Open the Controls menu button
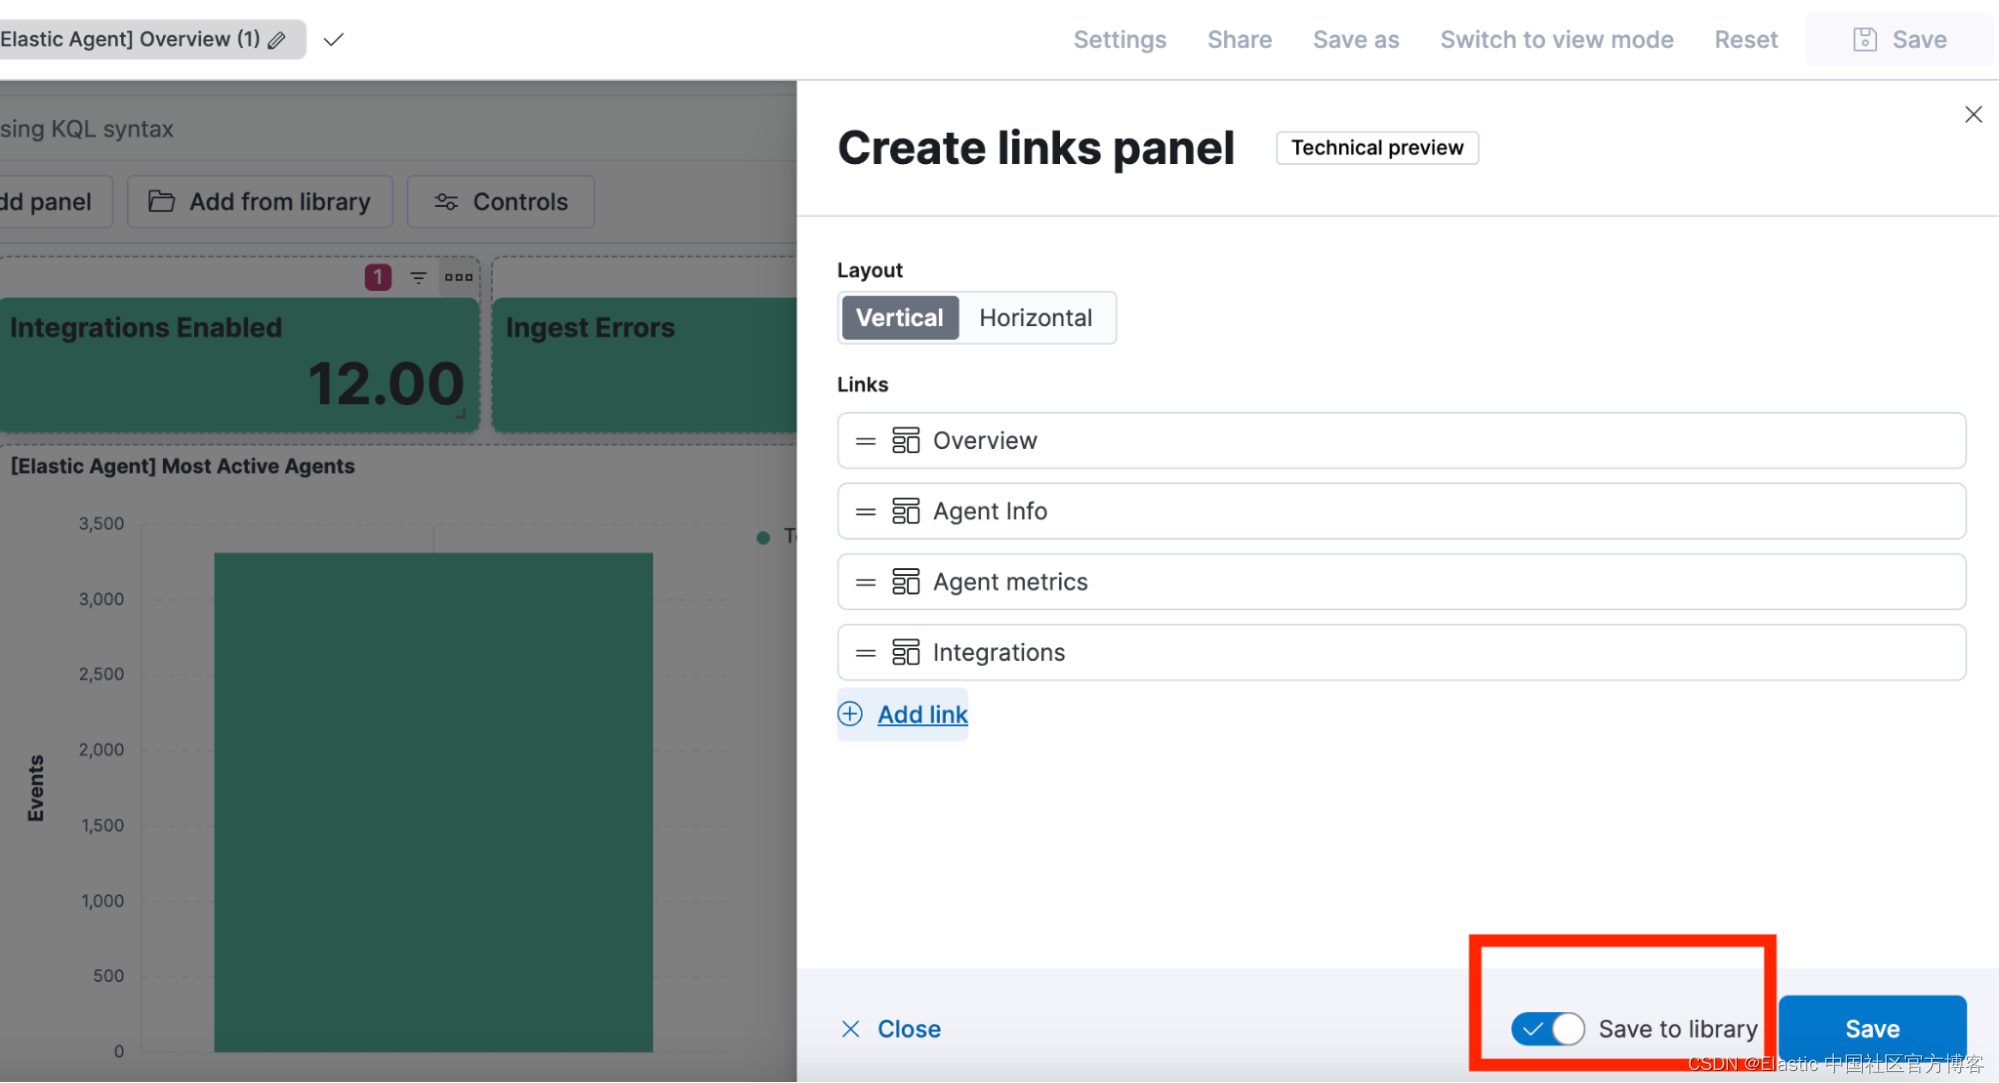Screen dimensions: 1999x1083 (501, 202)
